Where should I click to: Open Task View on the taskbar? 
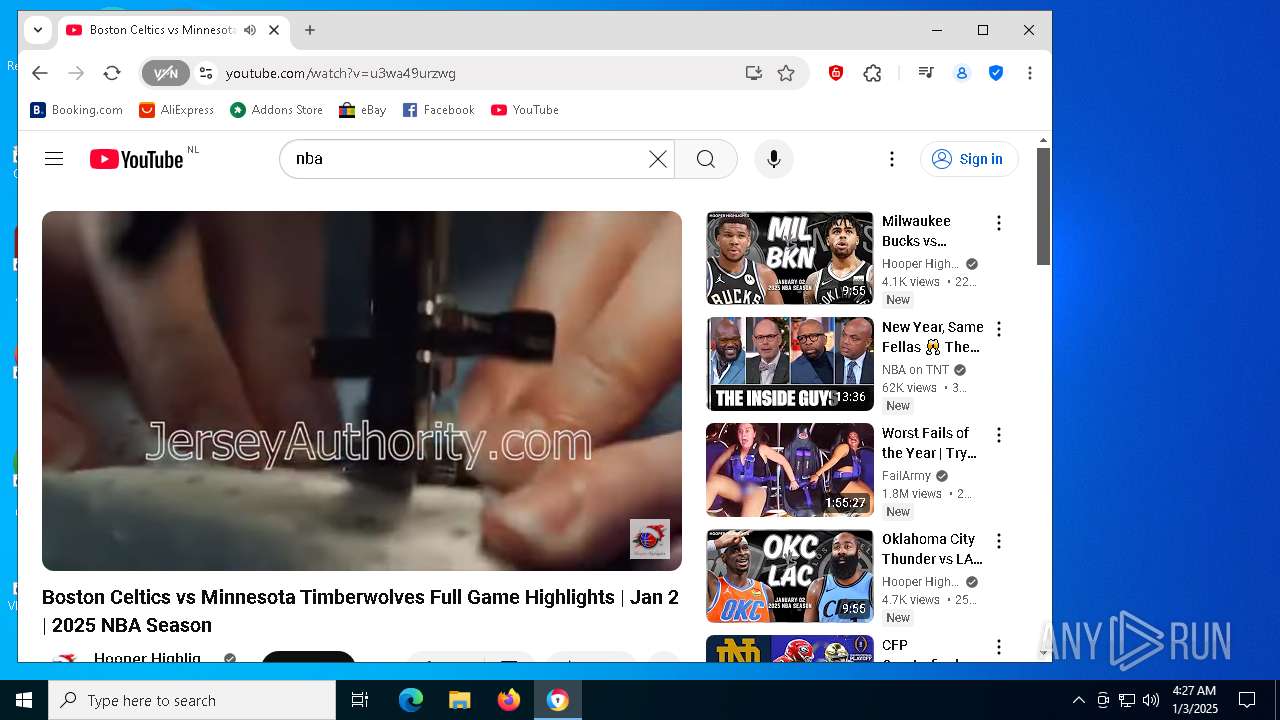360,700
